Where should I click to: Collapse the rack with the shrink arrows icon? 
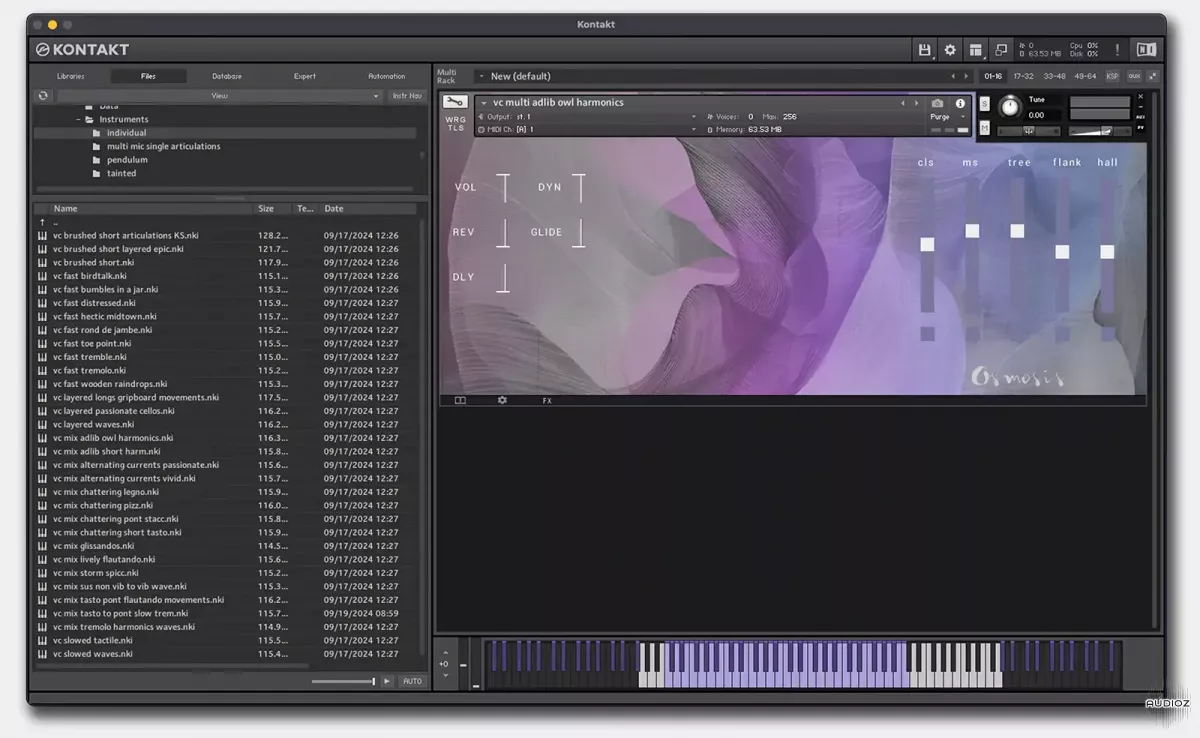[1153, 76]
